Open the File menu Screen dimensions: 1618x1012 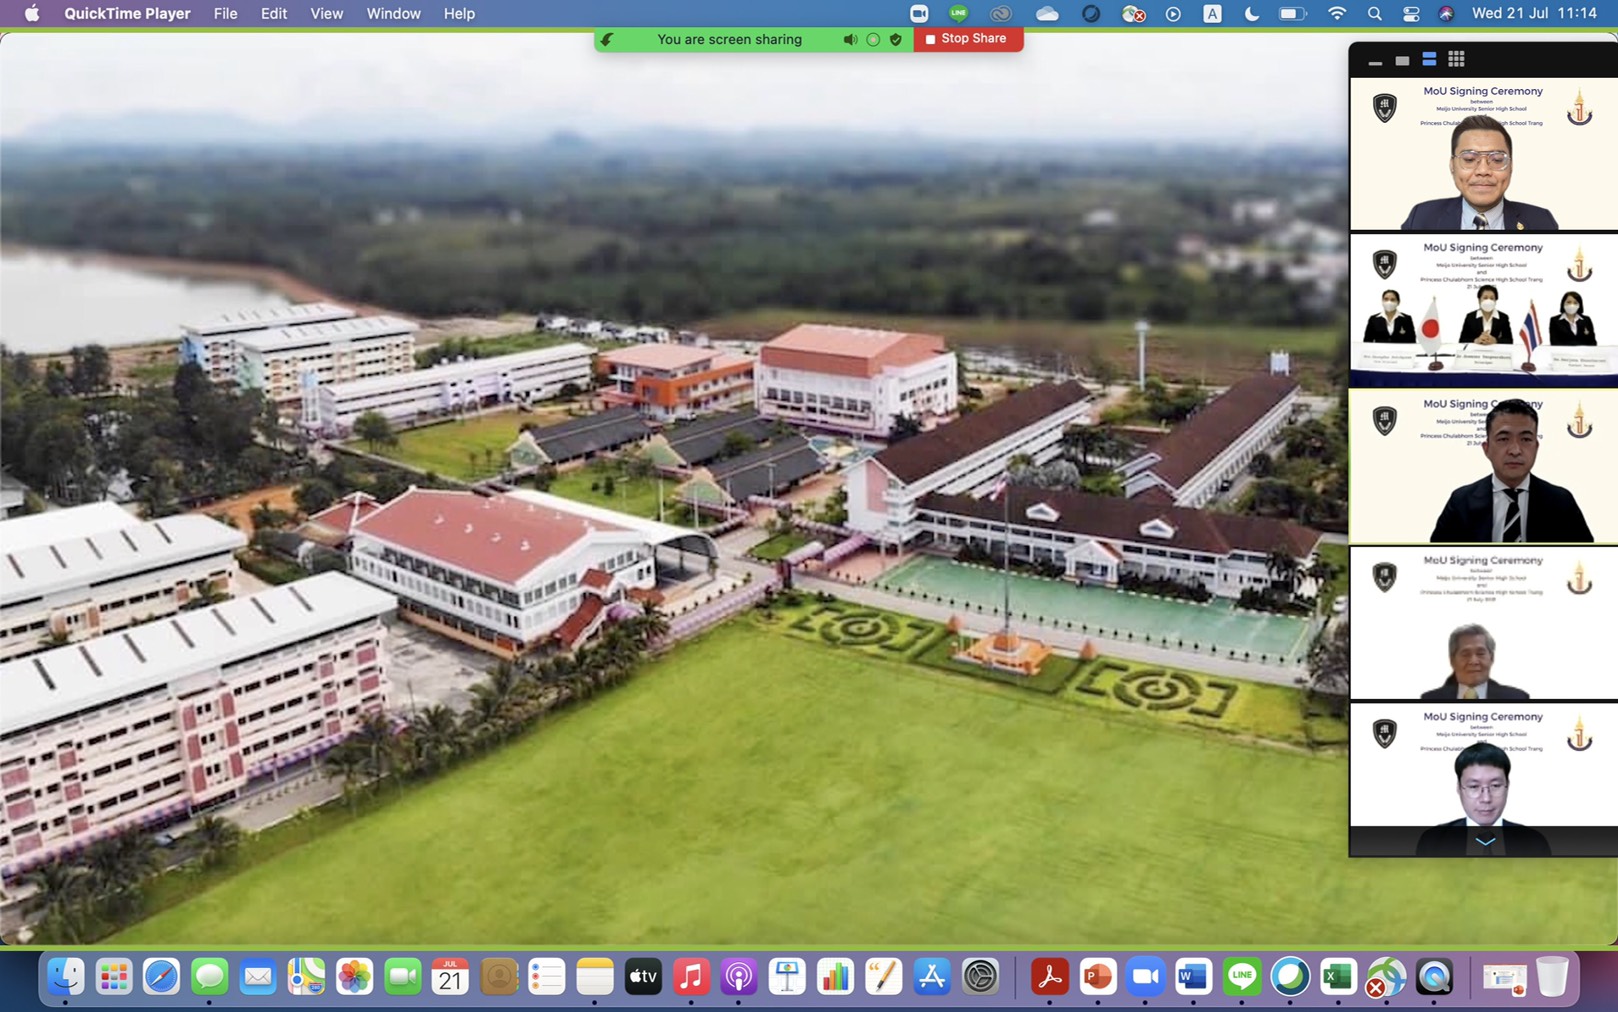click(x=225, y=14)
